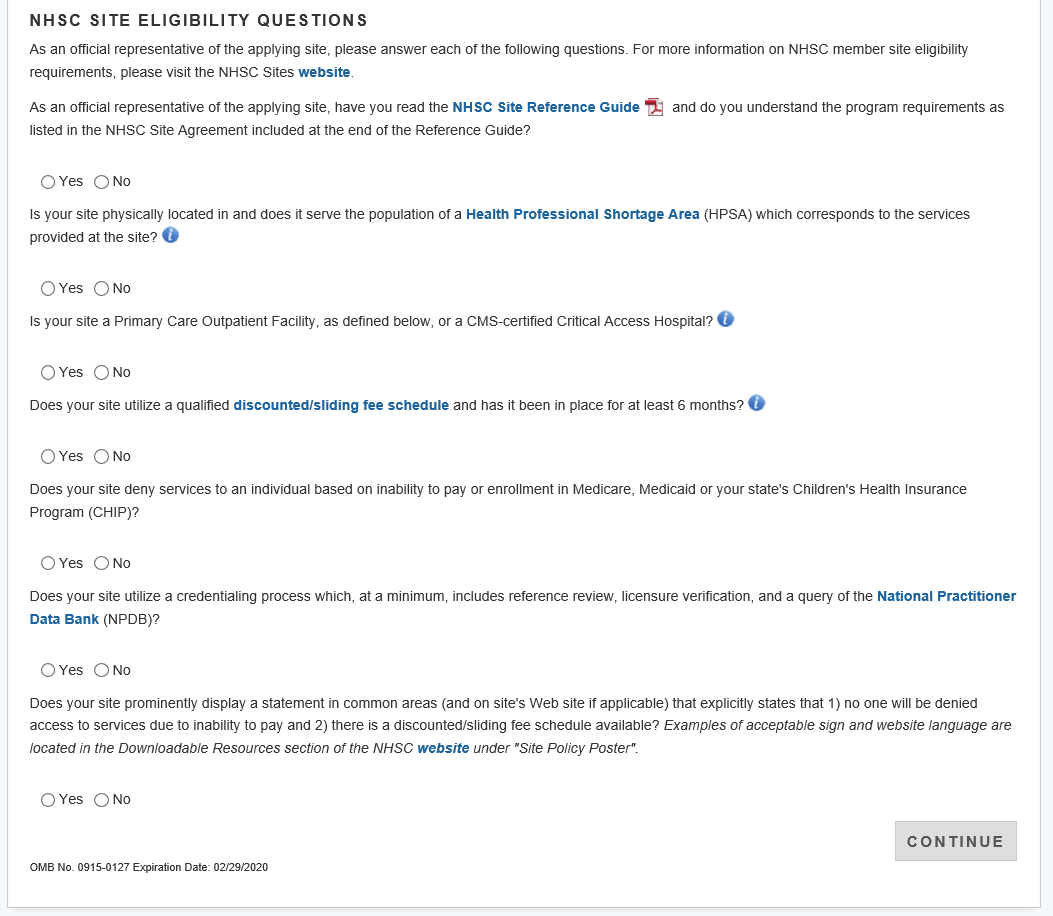Choose Yes for discounted/sliding fee schedule question
The image size is (1053, 916).
[x=48, y=457]
